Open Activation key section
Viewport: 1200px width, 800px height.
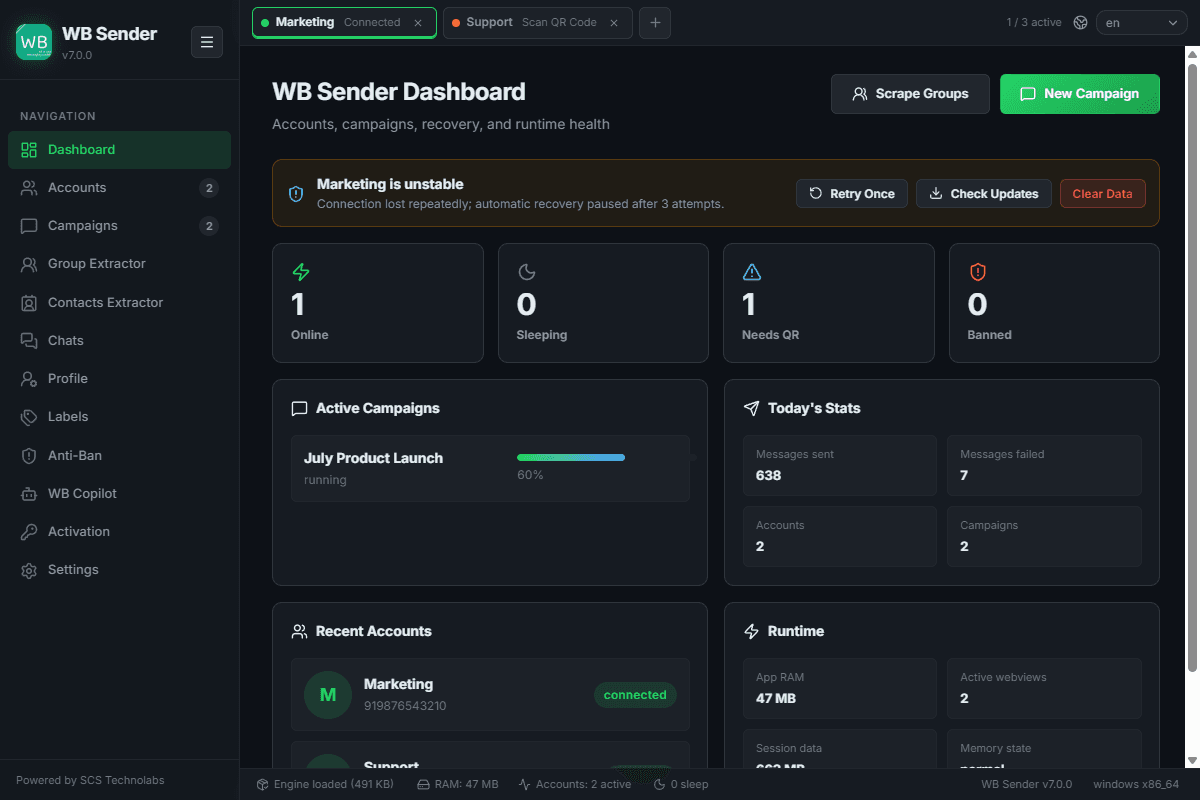120,531
